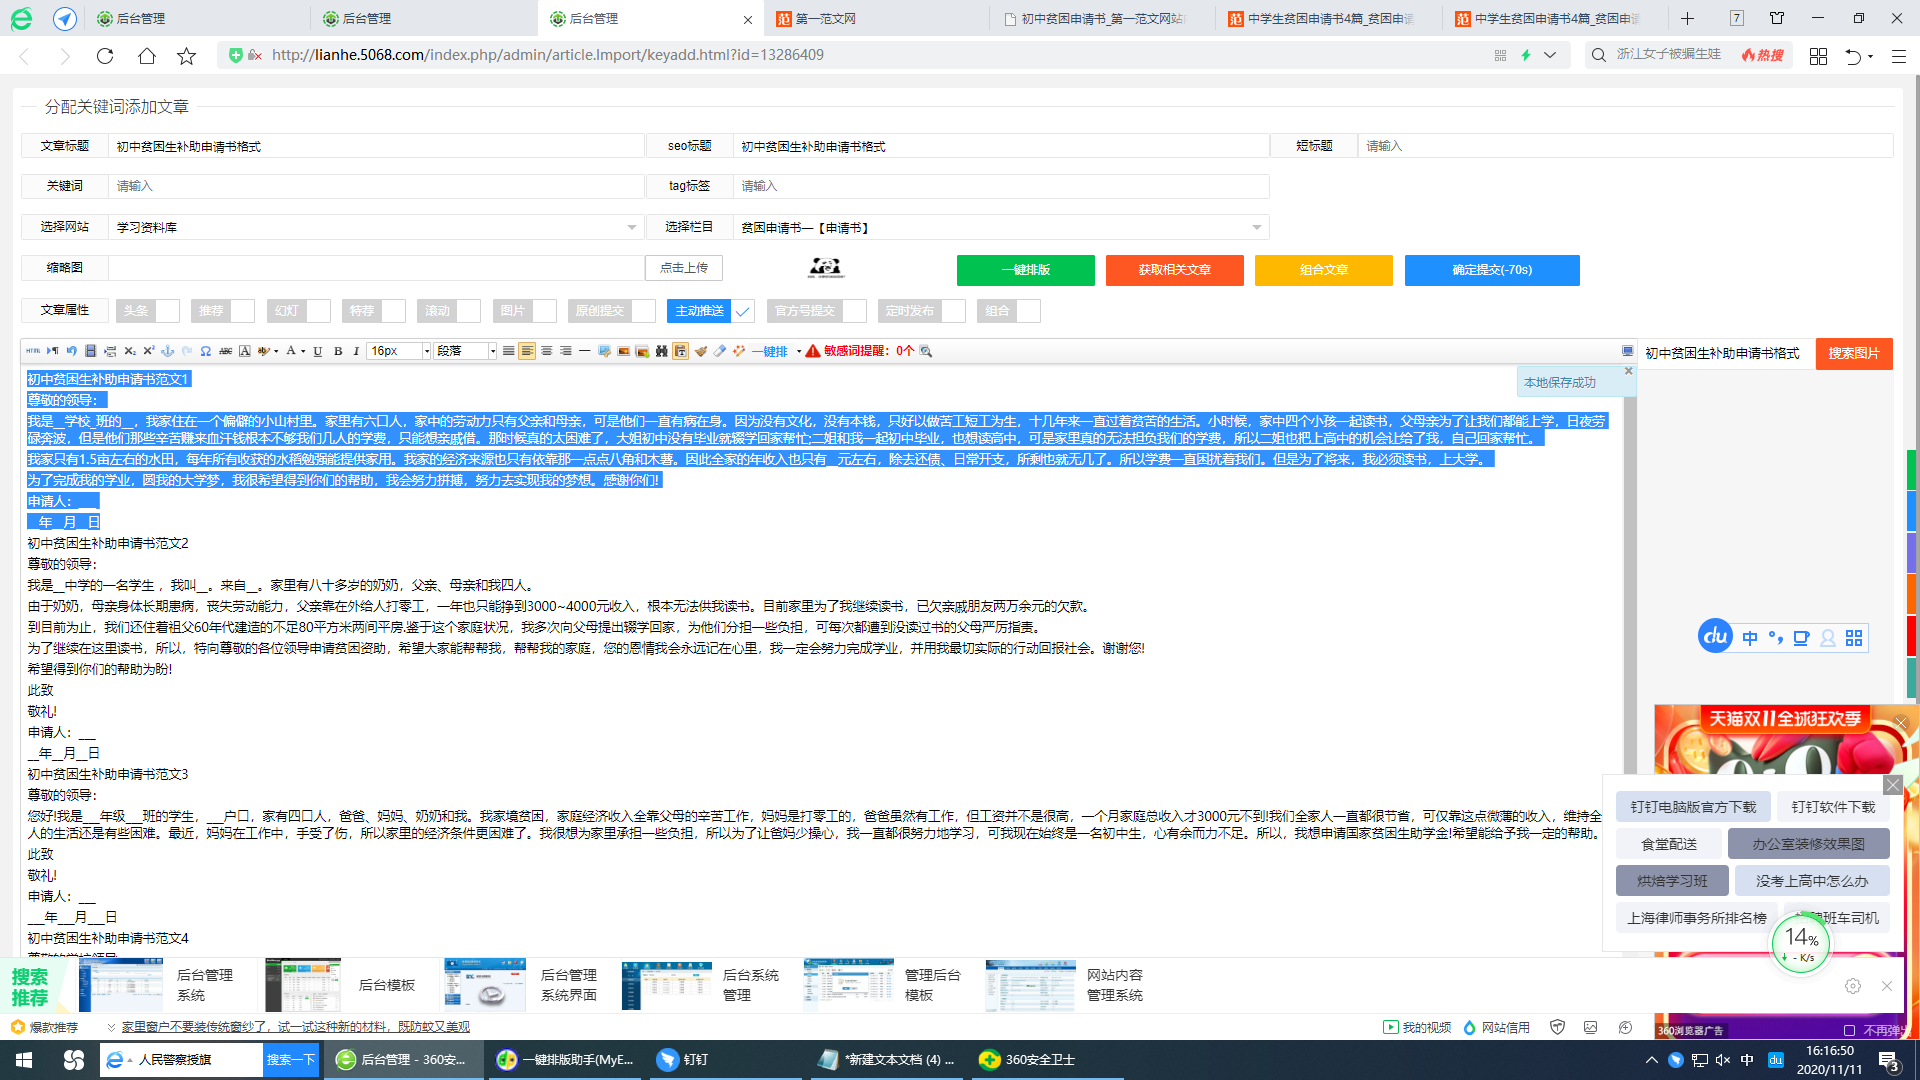Toggle the HTML source view icon
This screenshot has height=1080, width=1920.
[34, 351]
